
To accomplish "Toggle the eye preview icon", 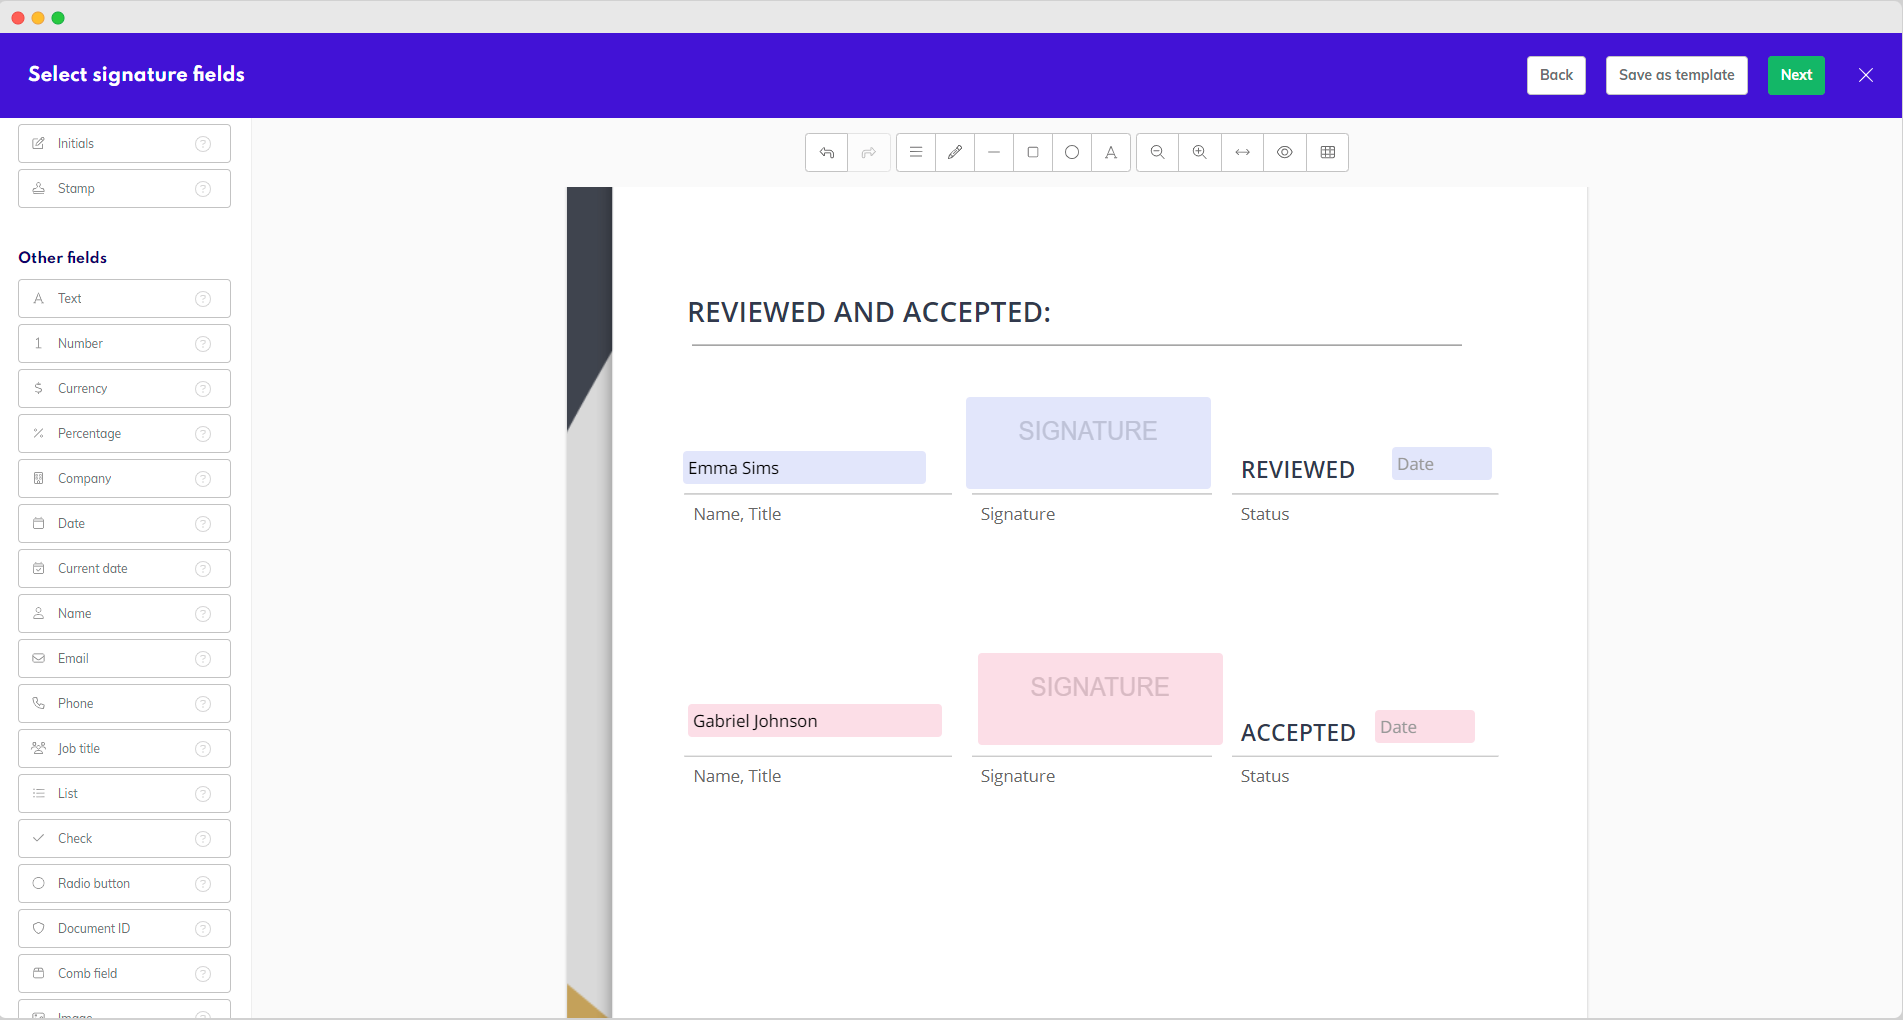I will [1285, 153].
